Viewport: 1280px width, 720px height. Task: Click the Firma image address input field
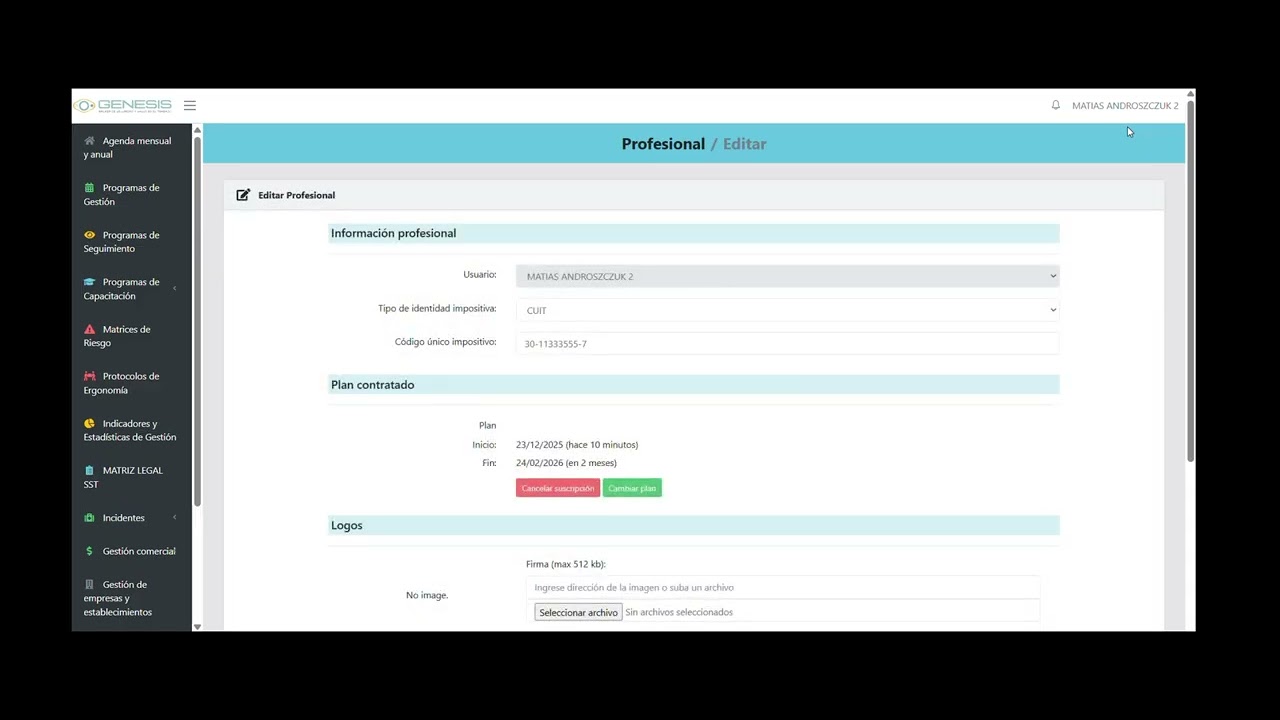(x=783, y=587)
